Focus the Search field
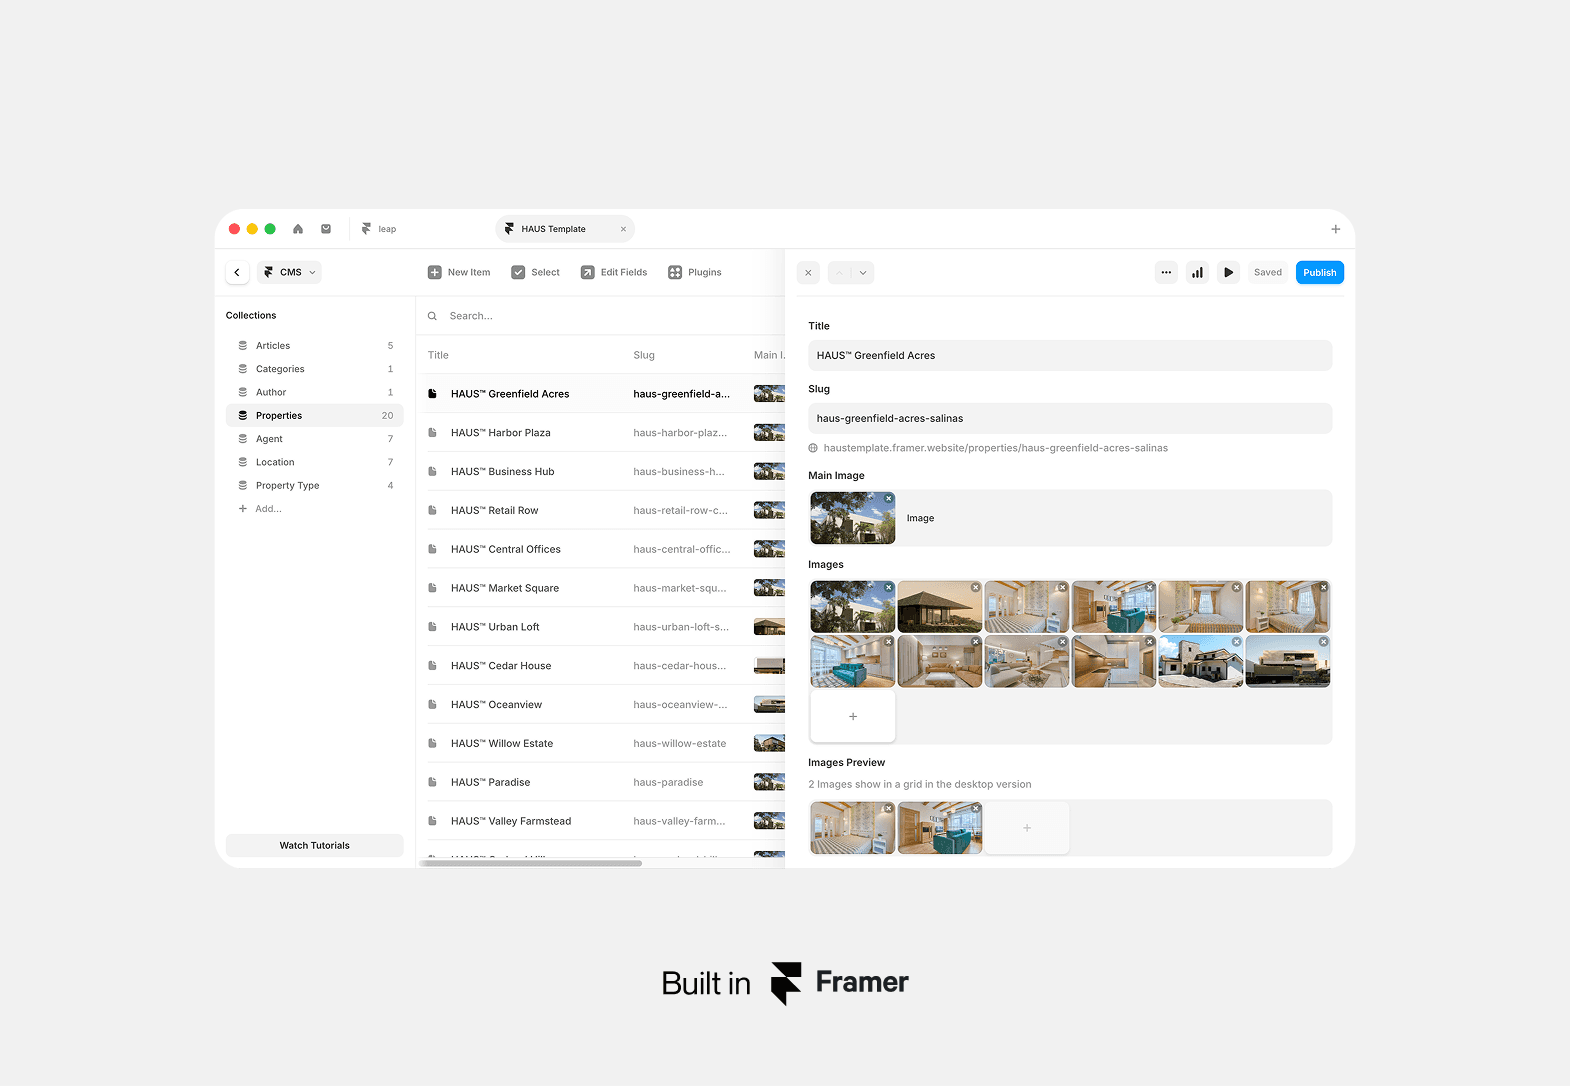The height and width of the screenshot is (1086, 1570). point(600,316)
